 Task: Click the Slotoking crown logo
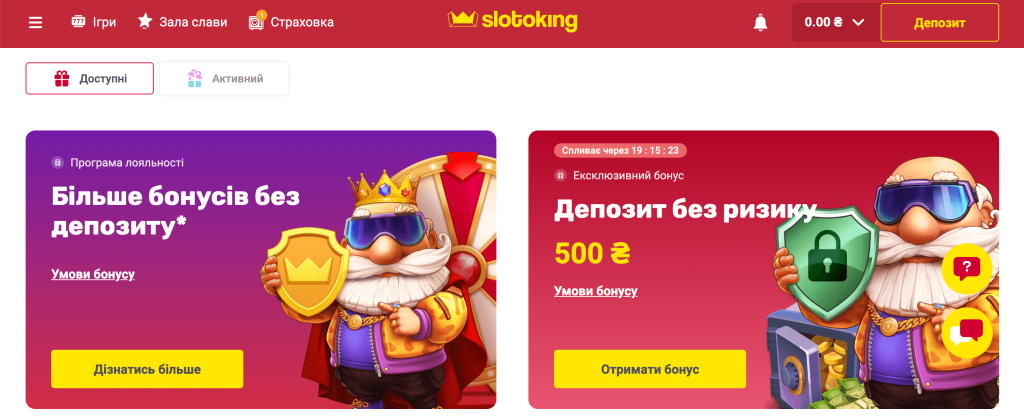513,20
